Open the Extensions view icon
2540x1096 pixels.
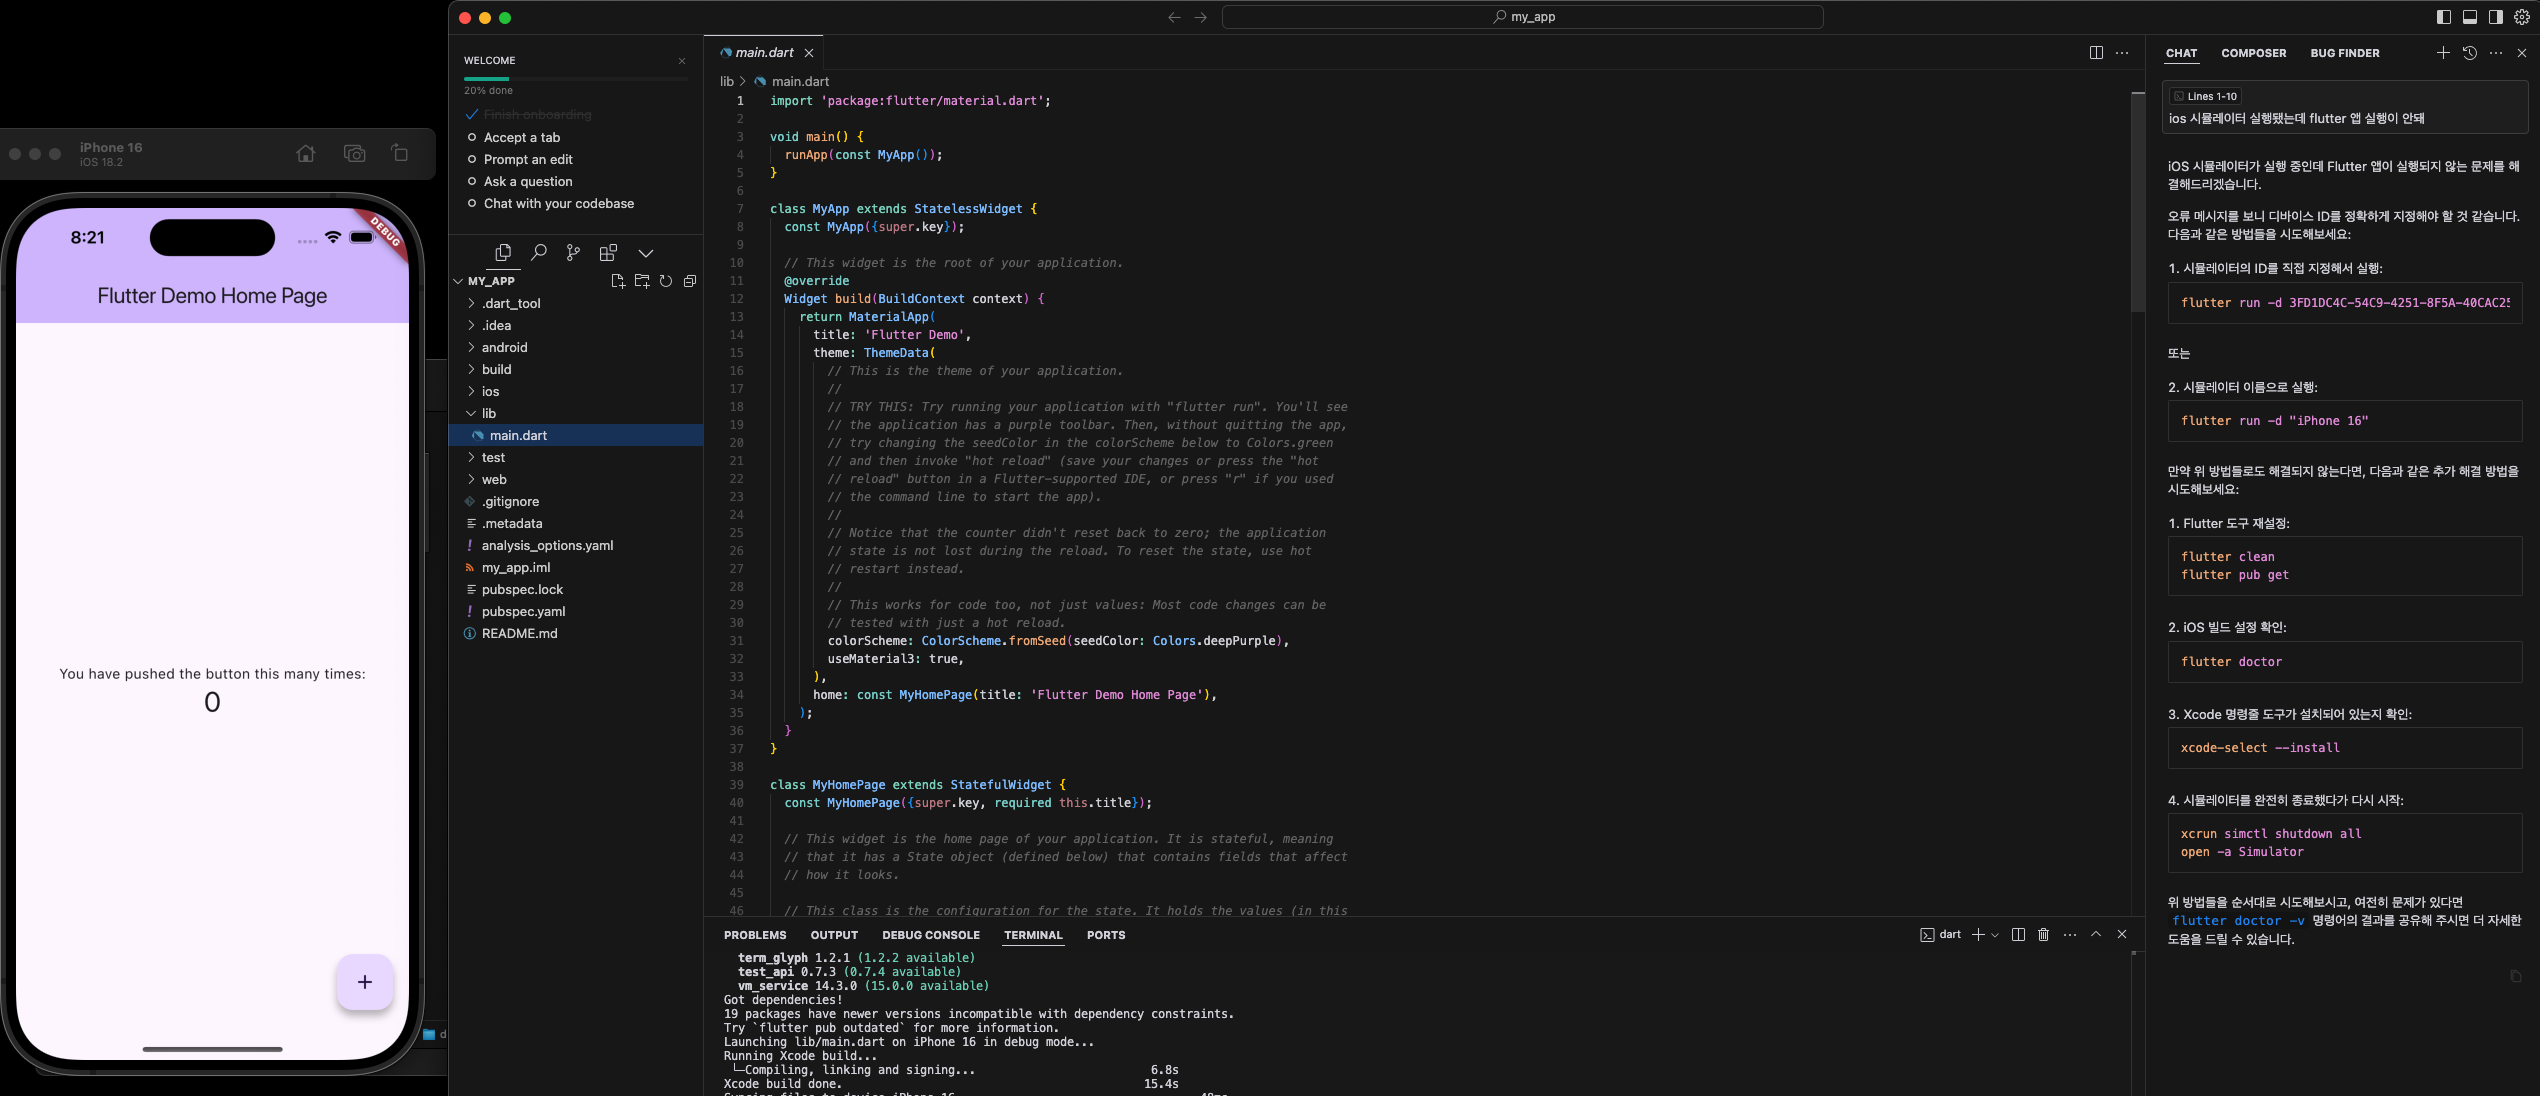point(608,252)
